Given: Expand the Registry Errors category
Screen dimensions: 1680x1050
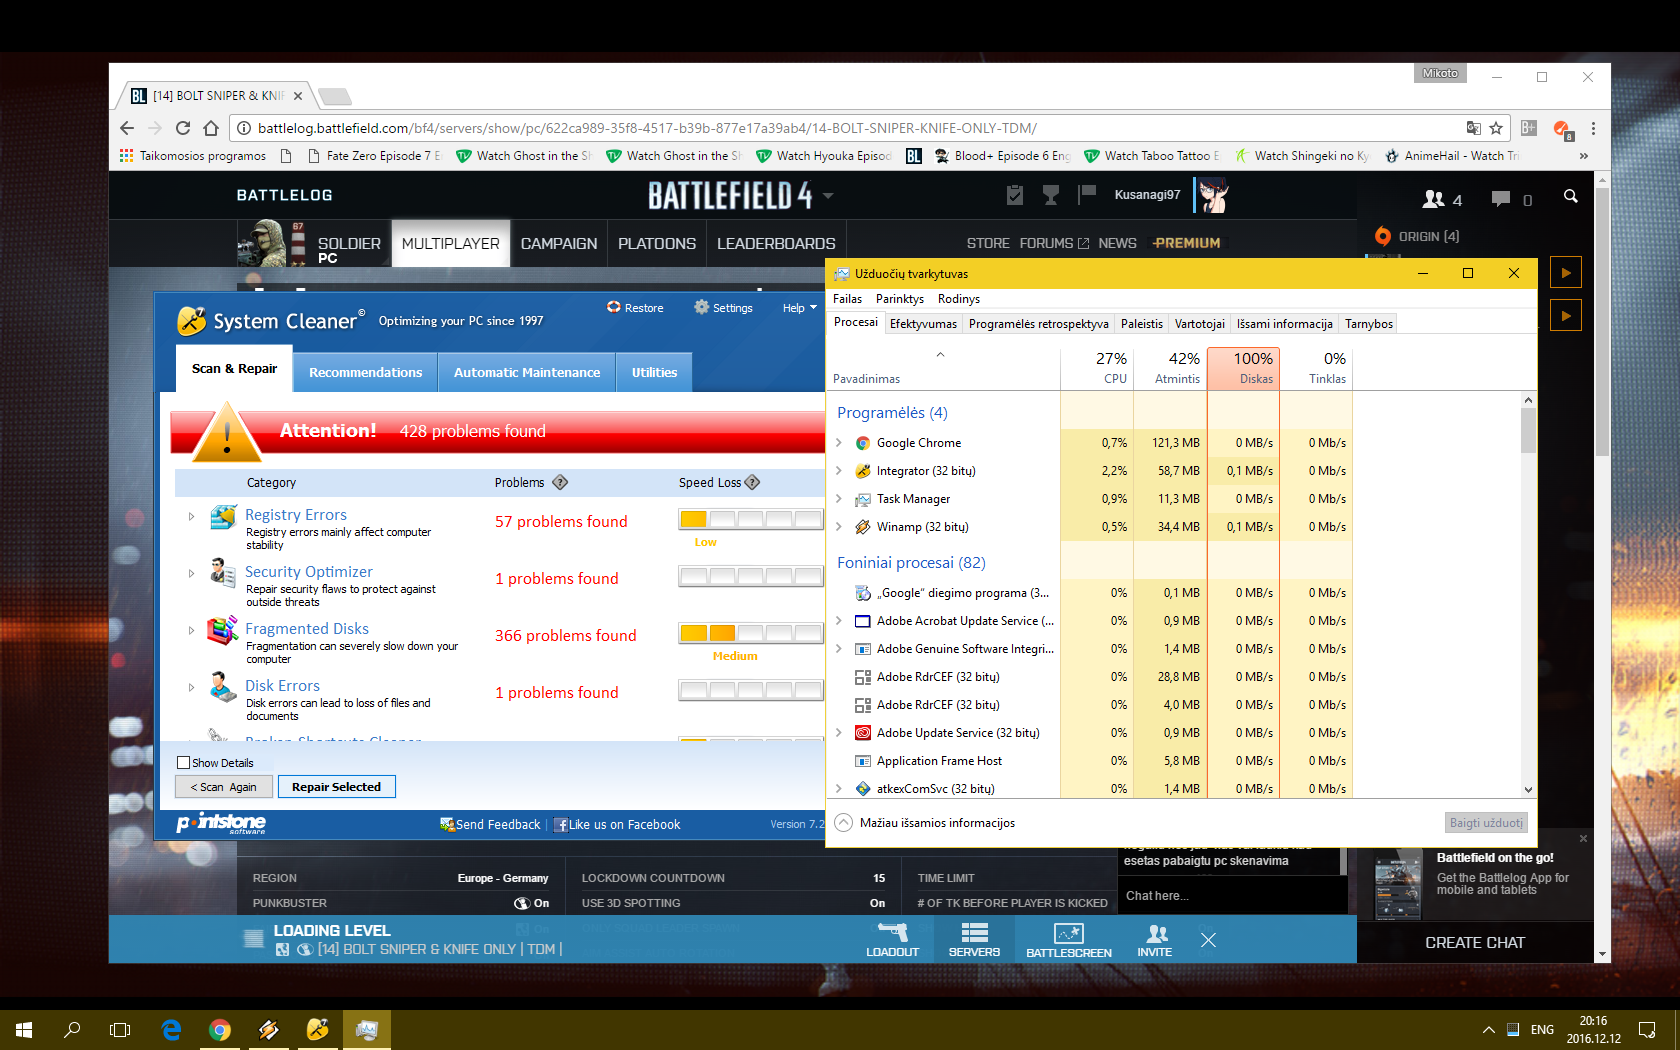Looking at the screenshot, I should pyautogui.click(x=191, y=516).
